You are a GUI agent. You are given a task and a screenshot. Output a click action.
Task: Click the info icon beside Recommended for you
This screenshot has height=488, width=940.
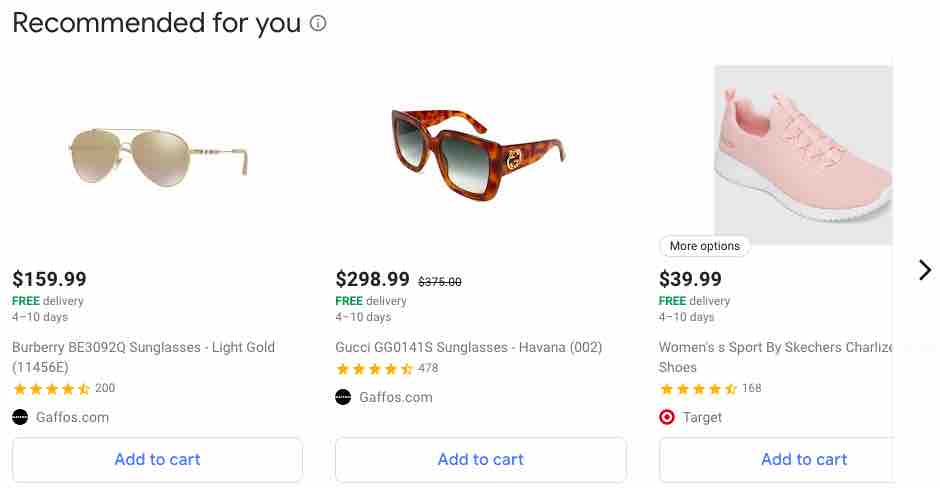[318, 23]
